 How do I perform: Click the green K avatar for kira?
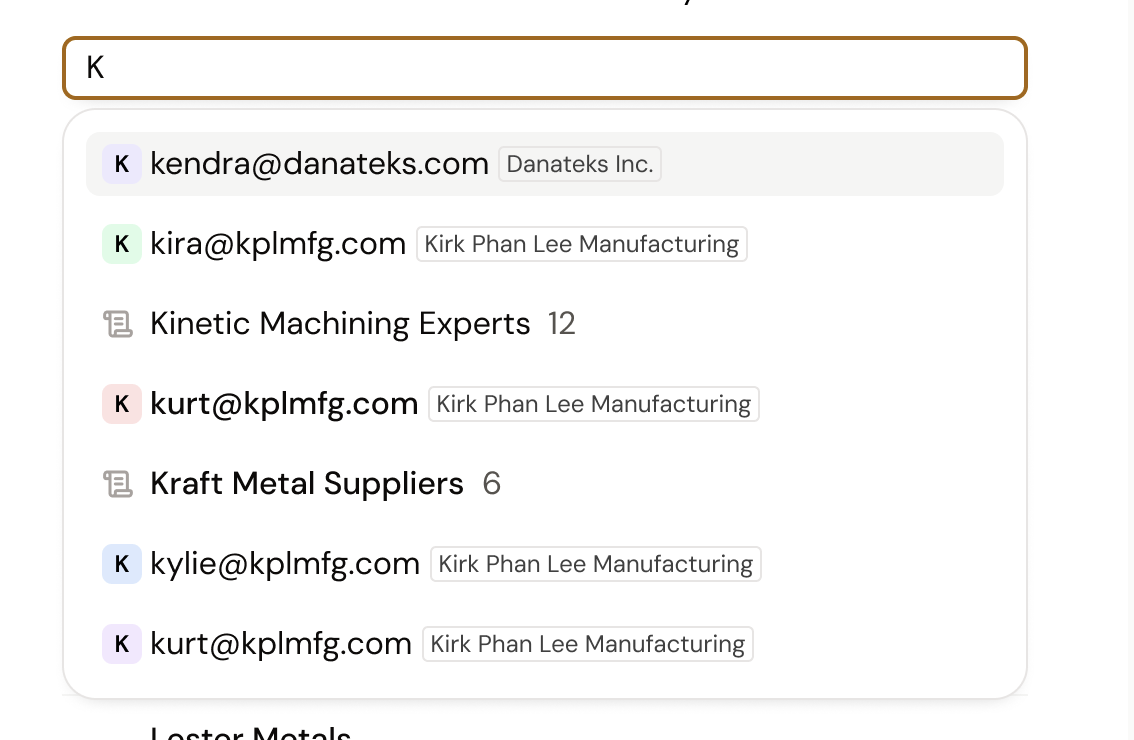coord(122,244)
